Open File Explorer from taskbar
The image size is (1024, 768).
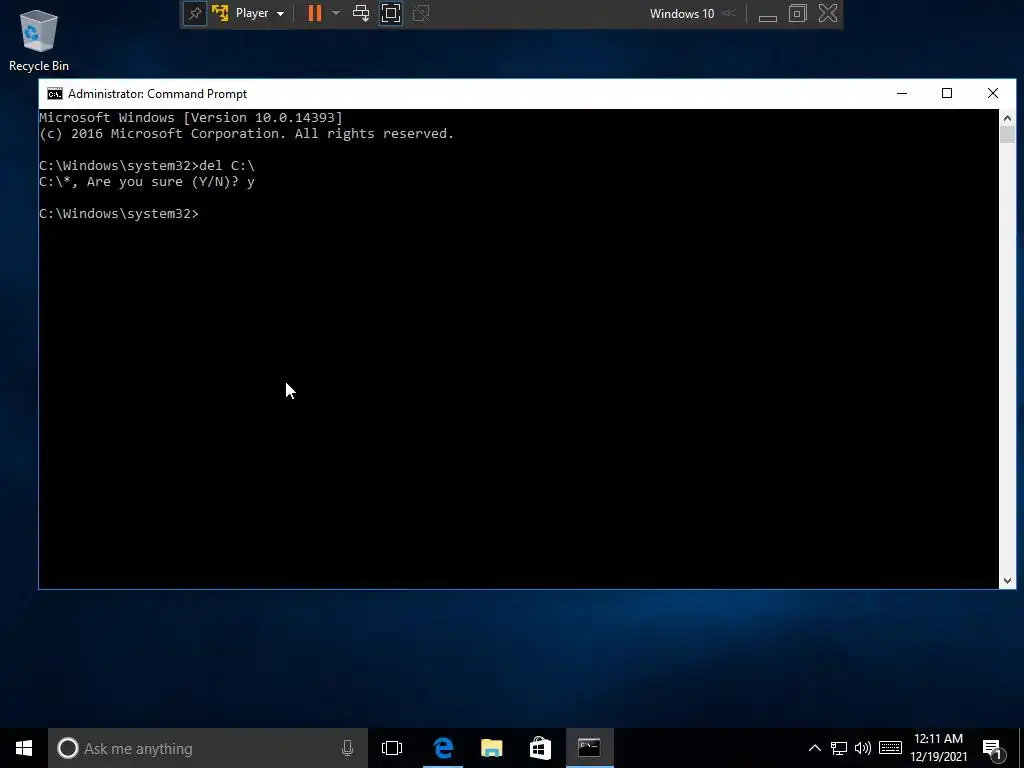[491, 748]
